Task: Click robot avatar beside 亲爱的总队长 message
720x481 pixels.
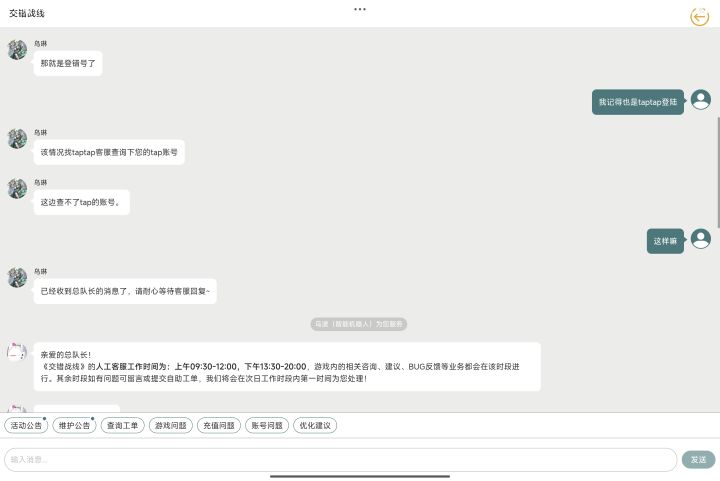Action: [x=17, y=352]
